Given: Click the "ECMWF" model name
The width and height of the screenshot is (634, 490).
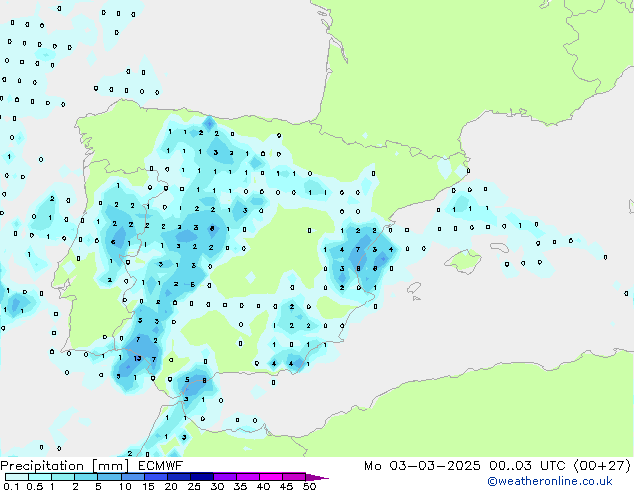Looking at the screenshot, I should 160,466.
